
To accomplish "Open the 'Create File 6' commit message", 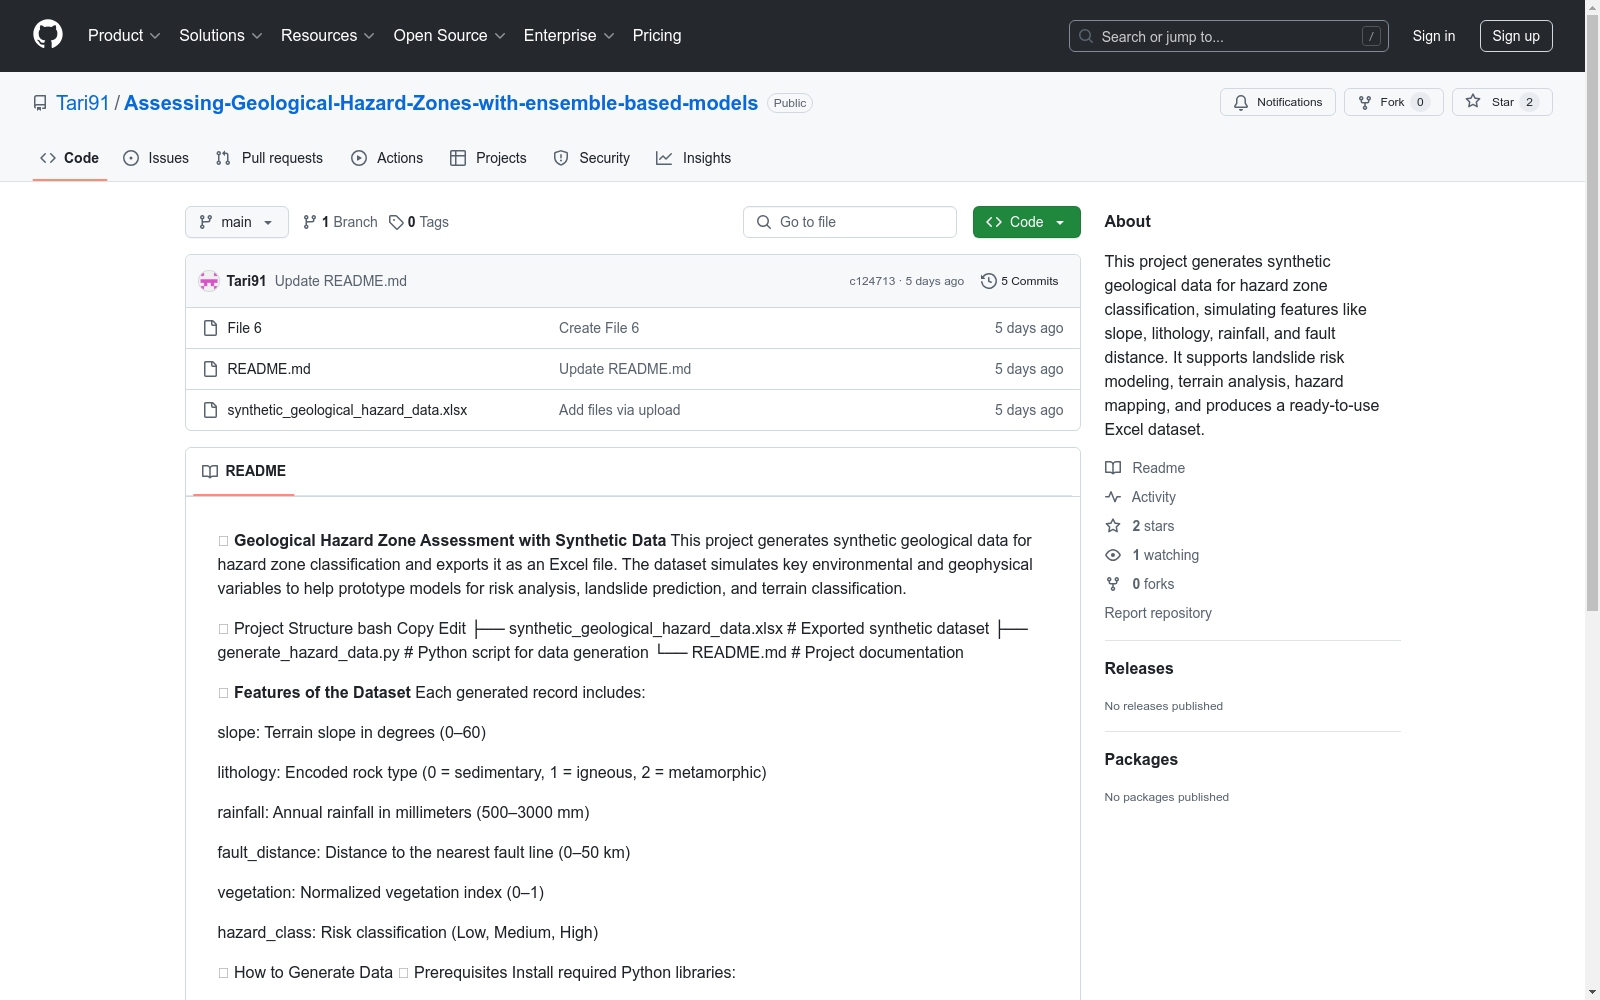I will (599, 328).
